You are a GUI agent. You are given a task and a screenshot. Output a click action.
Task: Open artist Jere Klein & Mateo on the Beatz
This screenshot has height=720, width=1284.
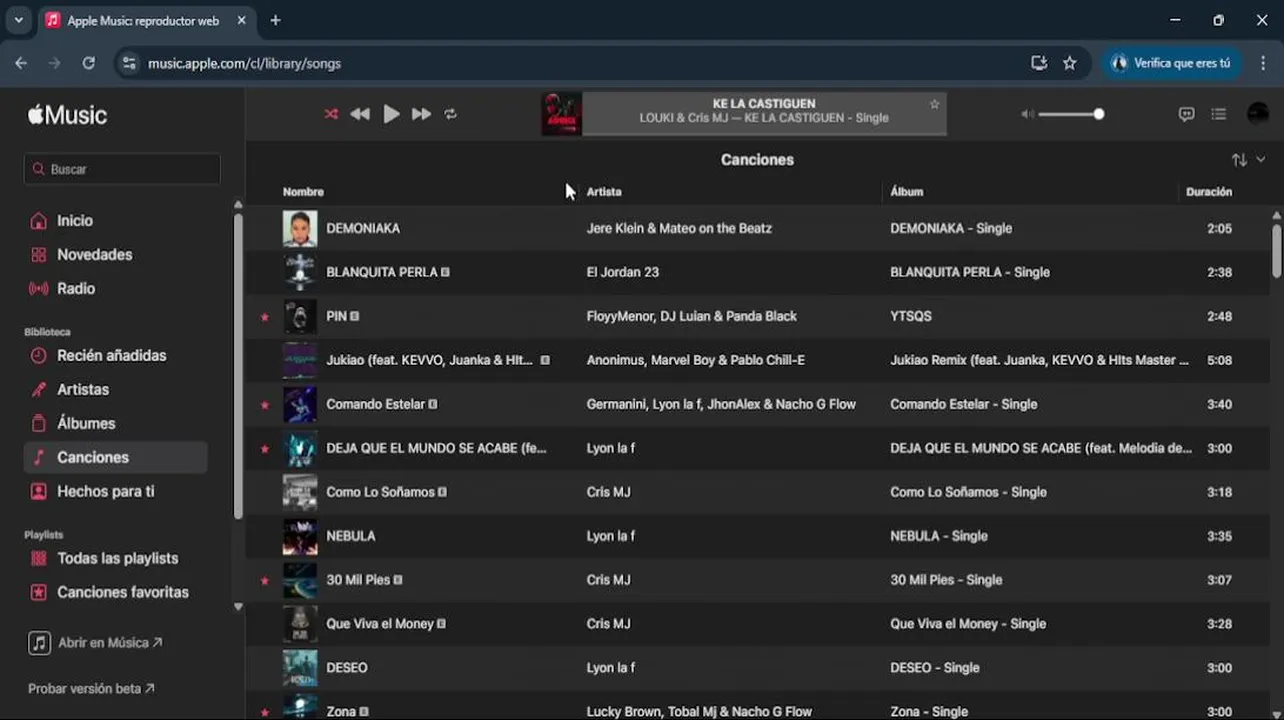coord(679,229)
